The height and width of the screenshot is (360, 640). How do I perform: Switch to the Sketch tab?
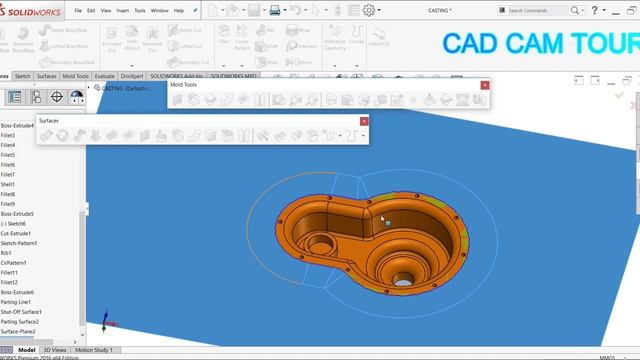pos(22,76)
